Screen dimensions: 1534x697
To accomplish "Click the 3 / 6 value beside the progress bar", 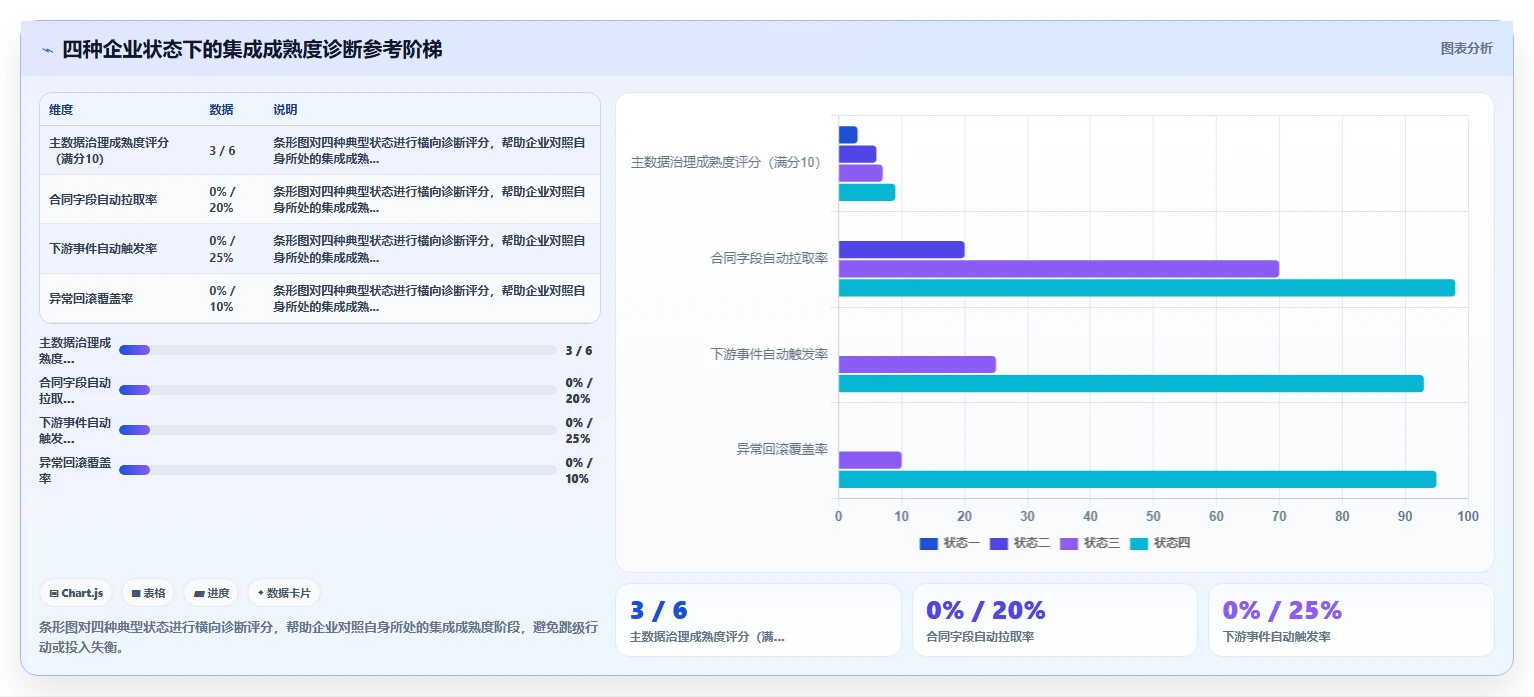I will click(x=579, y=351).
